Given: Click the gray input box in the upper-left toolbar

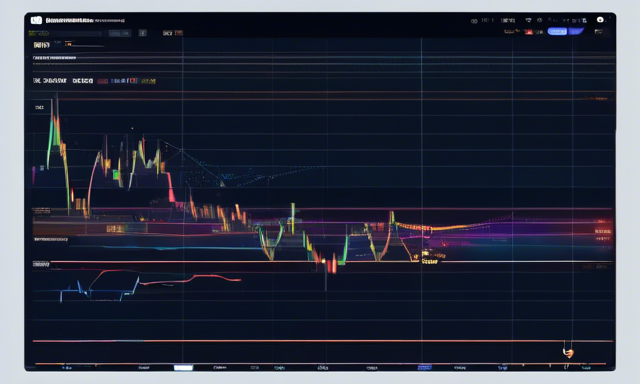Looking at the screenshot, I should click(x=120, y=33).
